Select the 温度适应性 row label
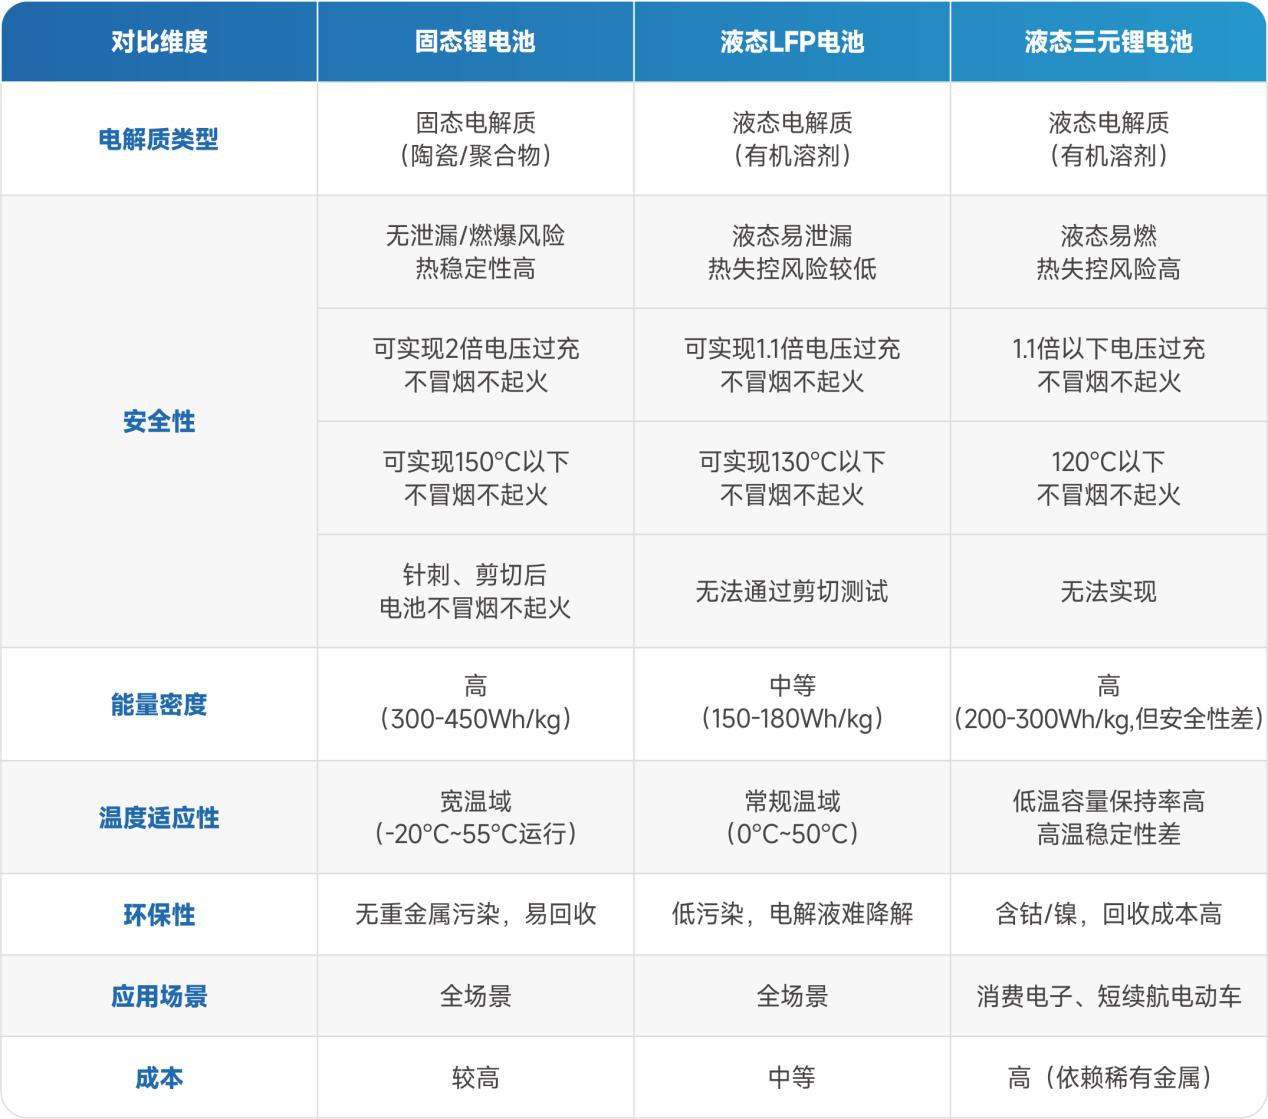This screenshot has width=1268, height=1119. [x=159, y=818]
